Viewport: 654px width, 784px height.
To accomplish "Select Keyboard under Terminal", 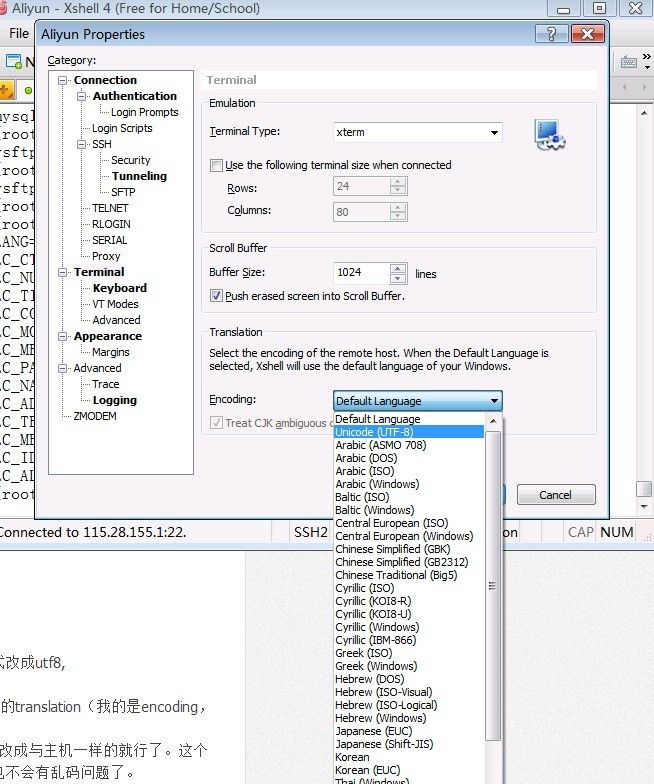I will click(x=120, y=288).
